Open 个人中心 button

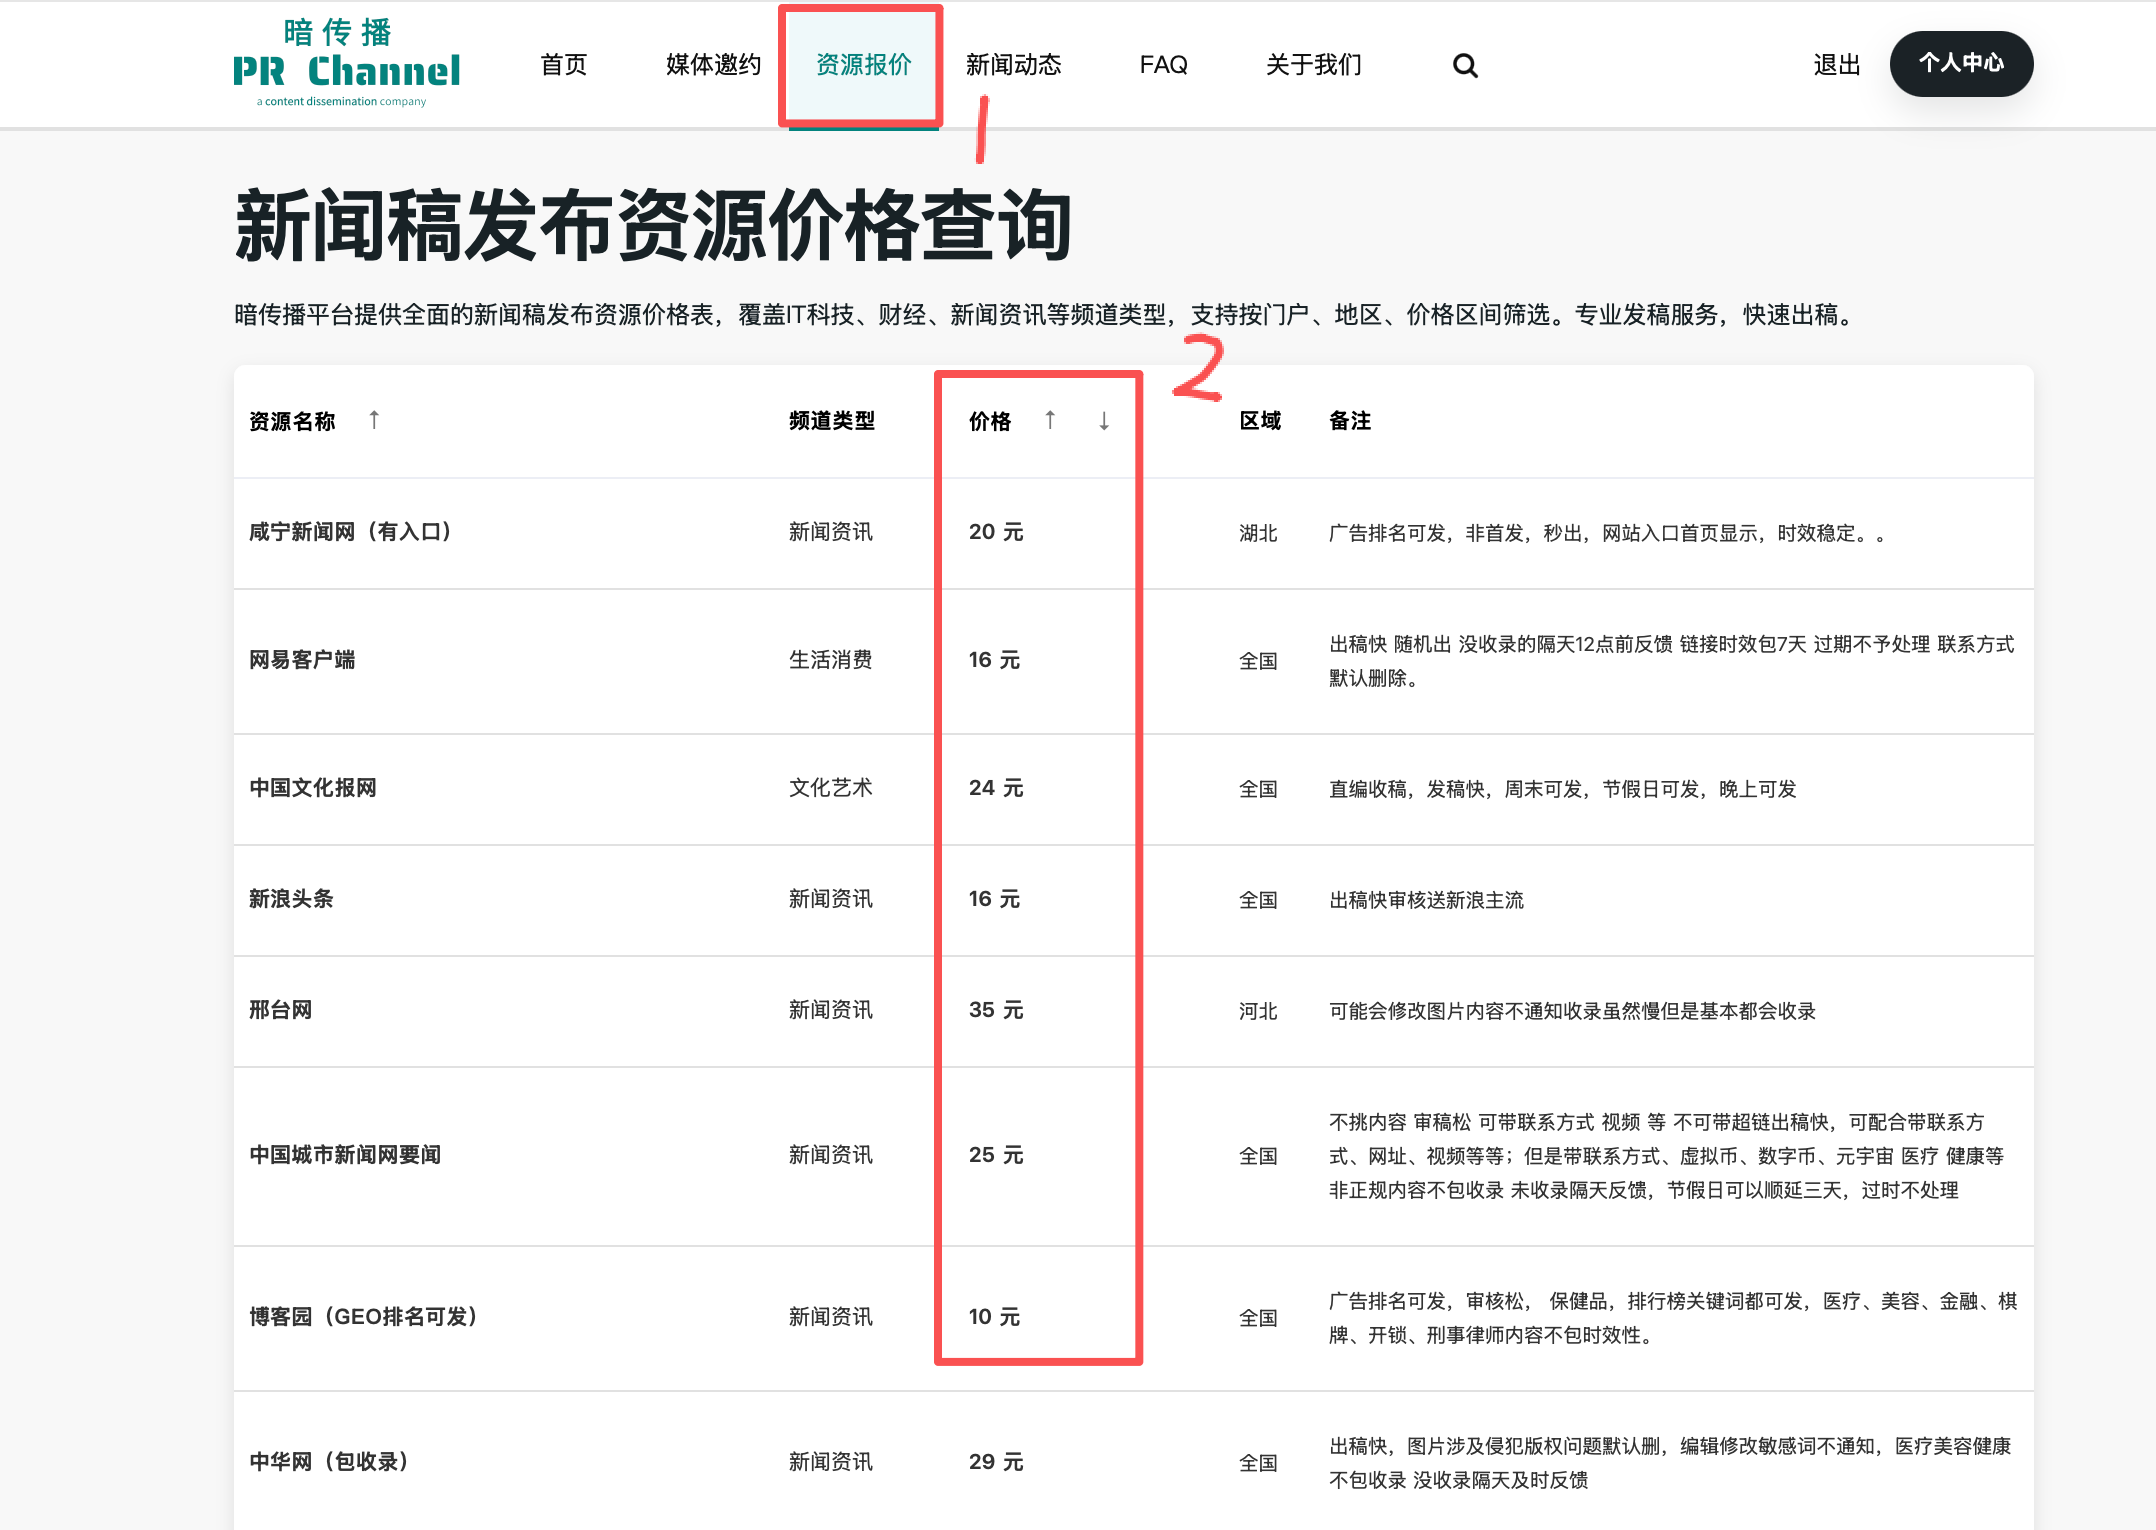click(1961, 64)
